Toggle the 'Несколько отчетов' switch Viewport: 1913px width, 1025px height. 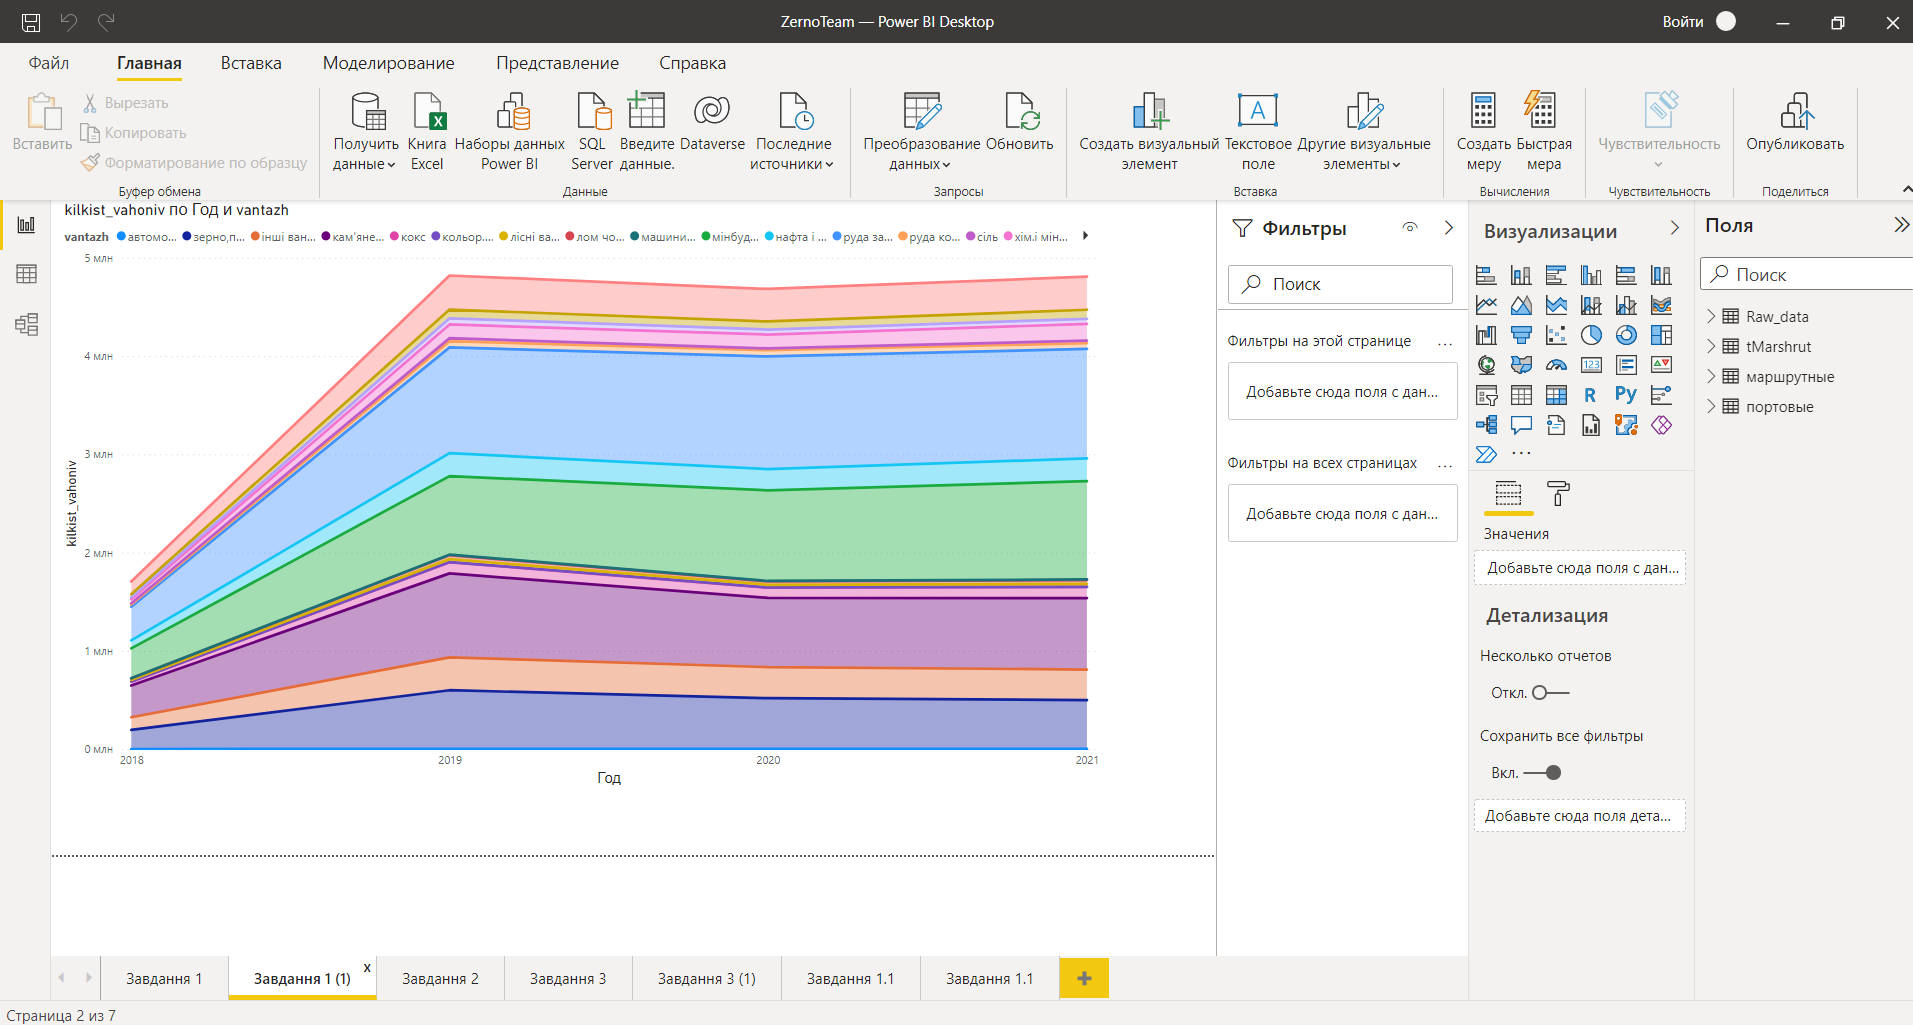[x=1550, y=693]
